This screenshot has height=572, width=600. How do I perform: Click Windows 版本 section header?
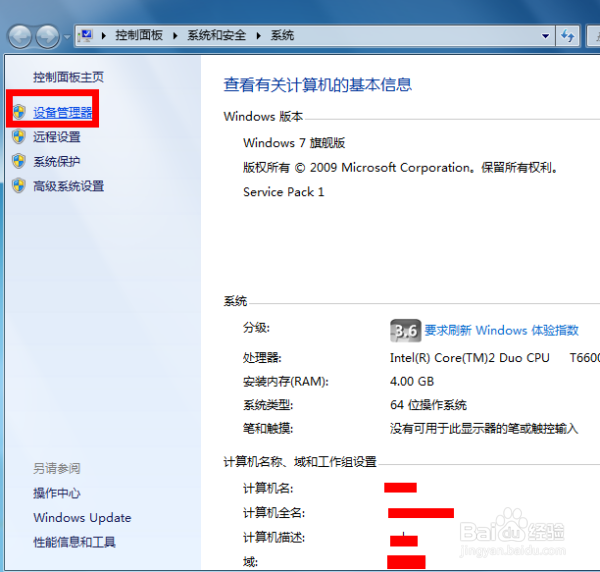tap(263, 116)
